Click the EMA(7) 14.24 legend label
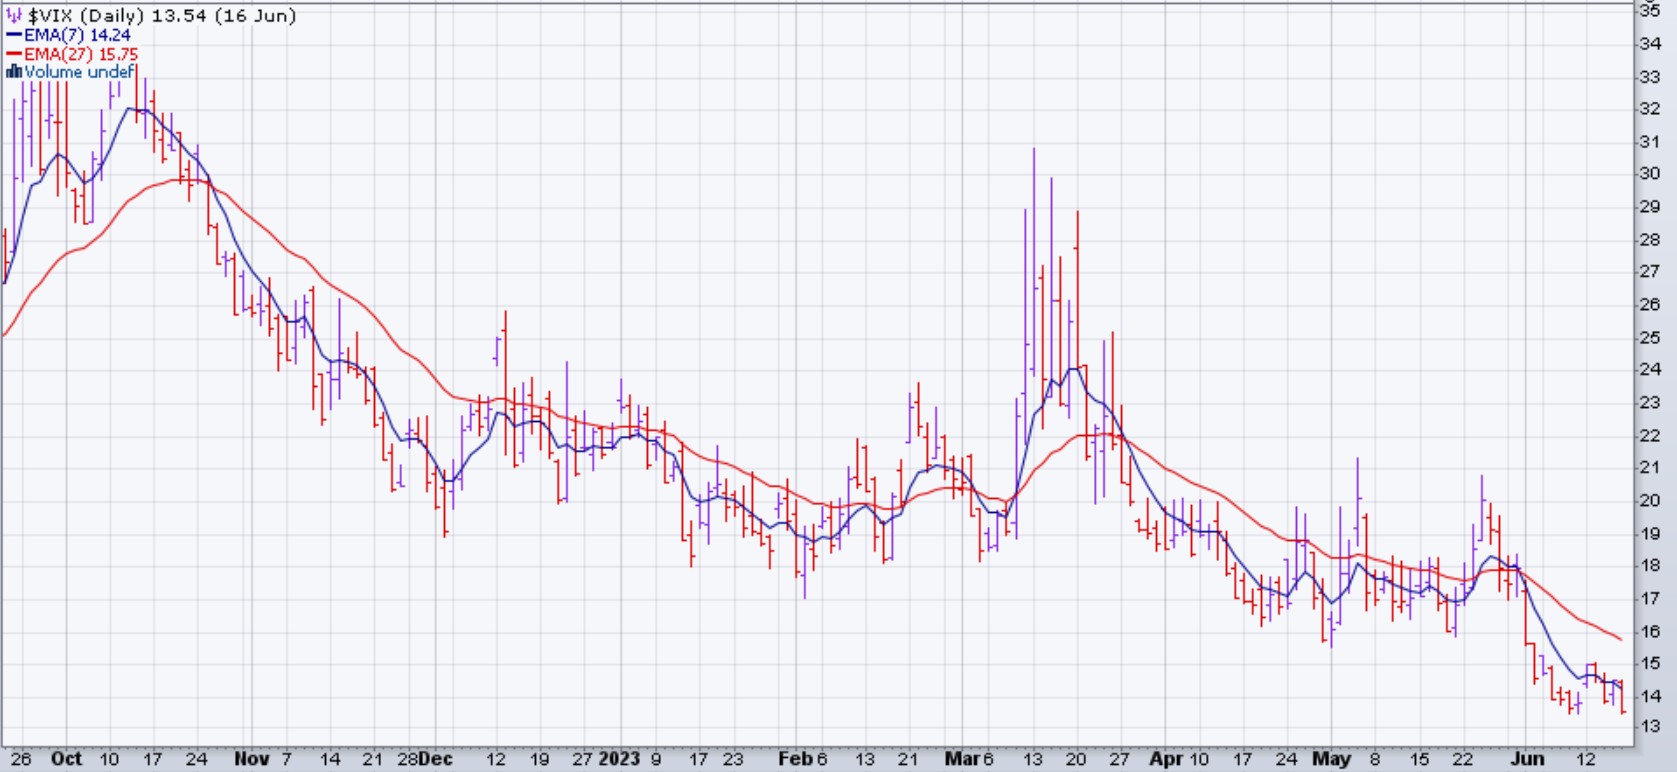 click(77, 35)
